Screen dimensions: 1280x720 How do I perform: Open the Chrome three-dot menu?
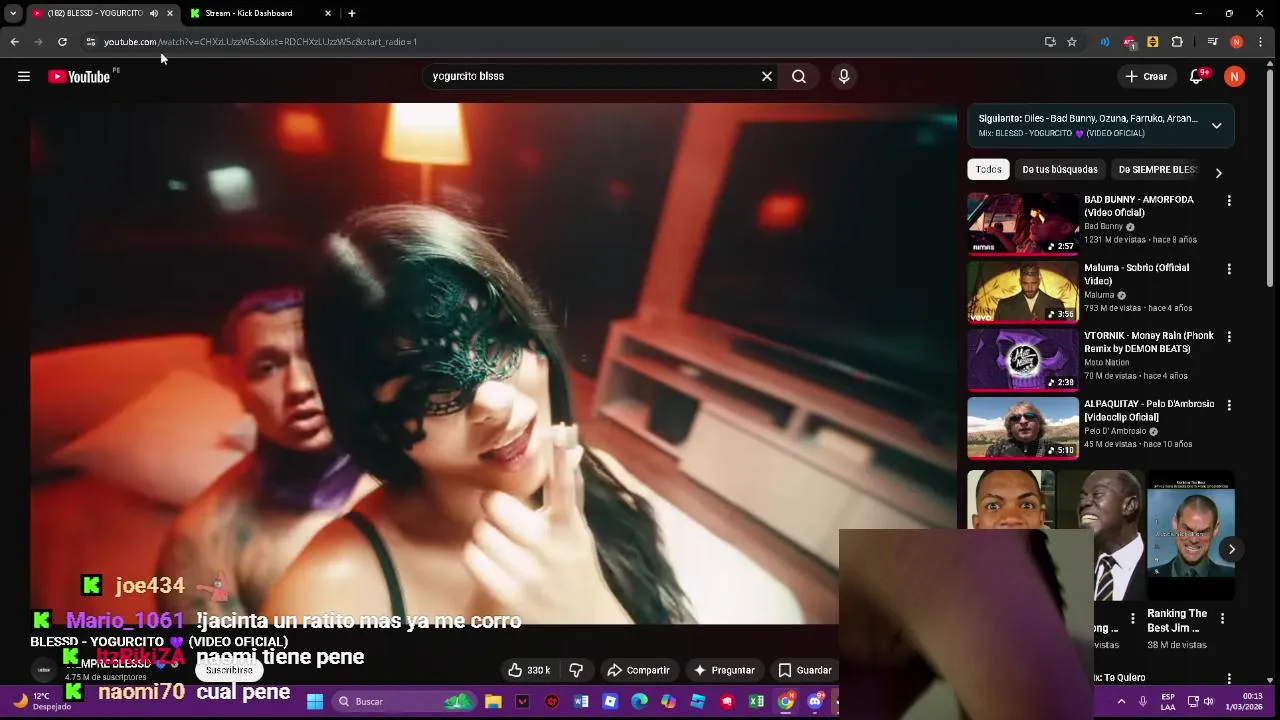[1261, 42]
